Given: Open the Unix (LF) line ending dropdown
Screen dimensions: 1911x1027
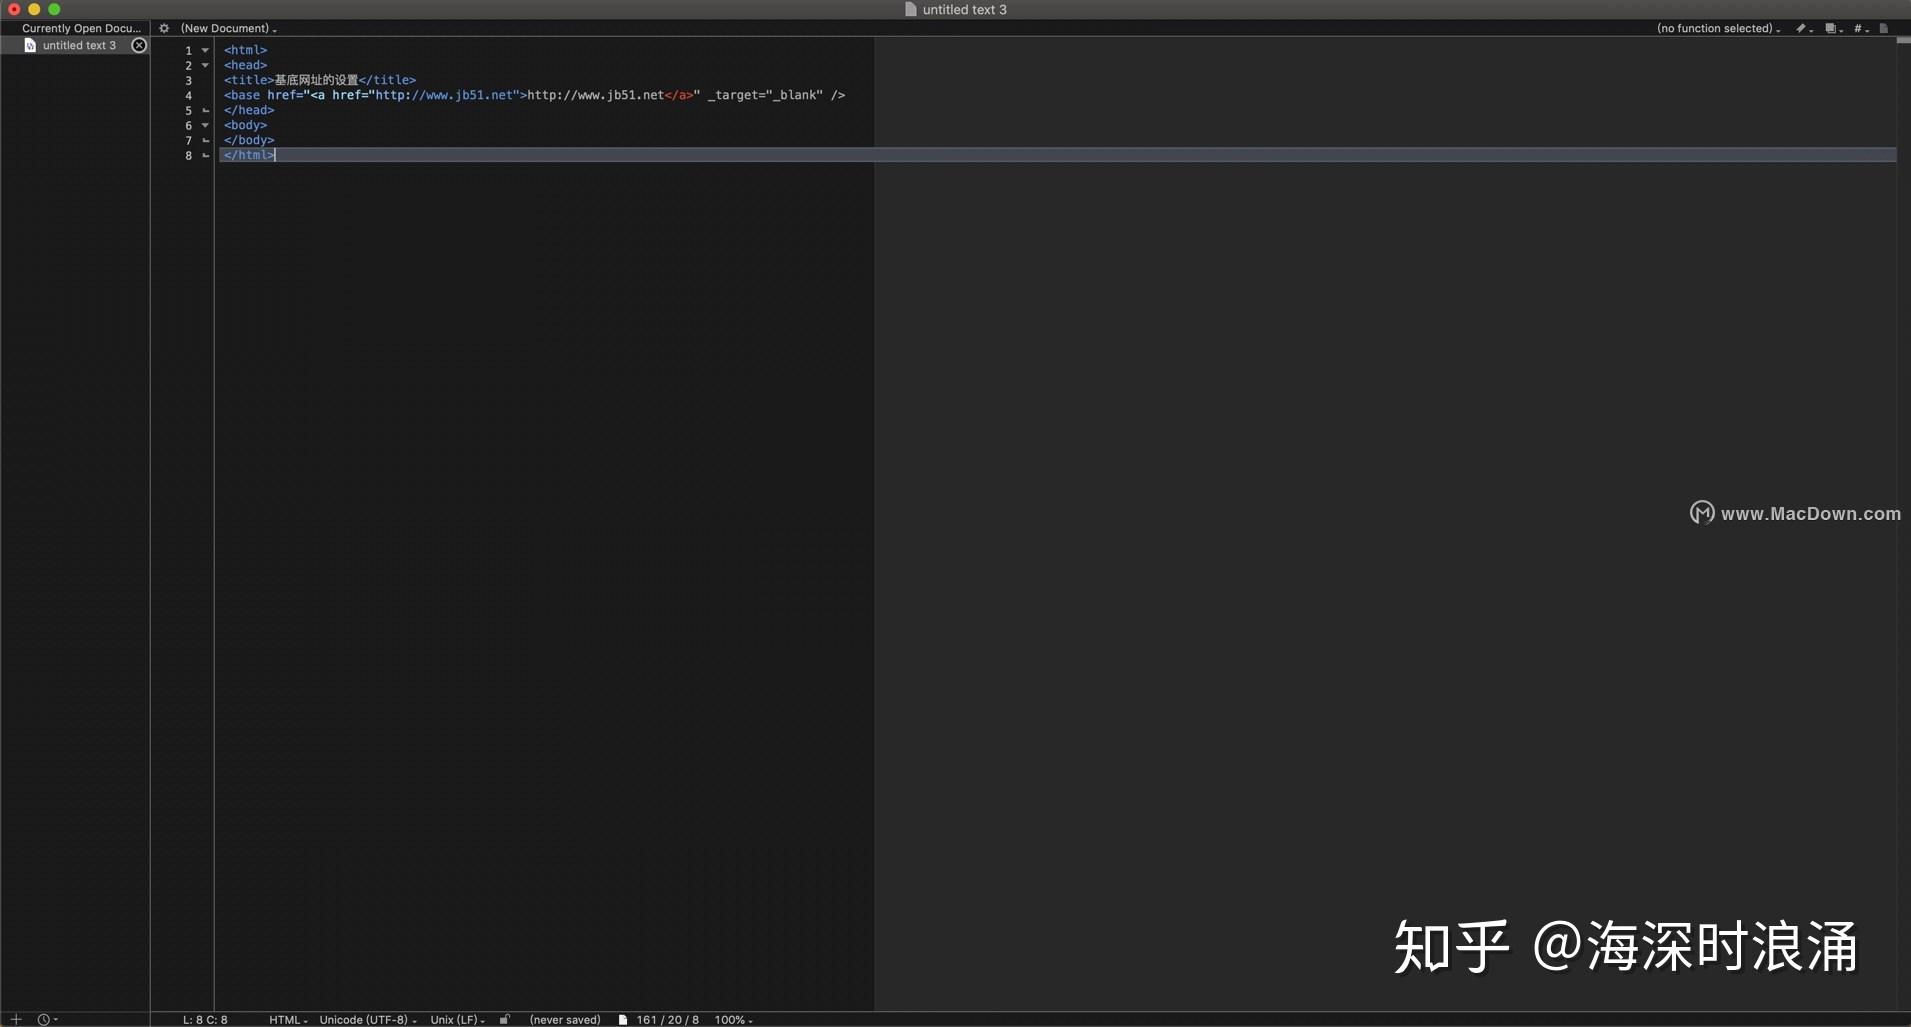Looking at the screenshot, I should [456, 1019].
